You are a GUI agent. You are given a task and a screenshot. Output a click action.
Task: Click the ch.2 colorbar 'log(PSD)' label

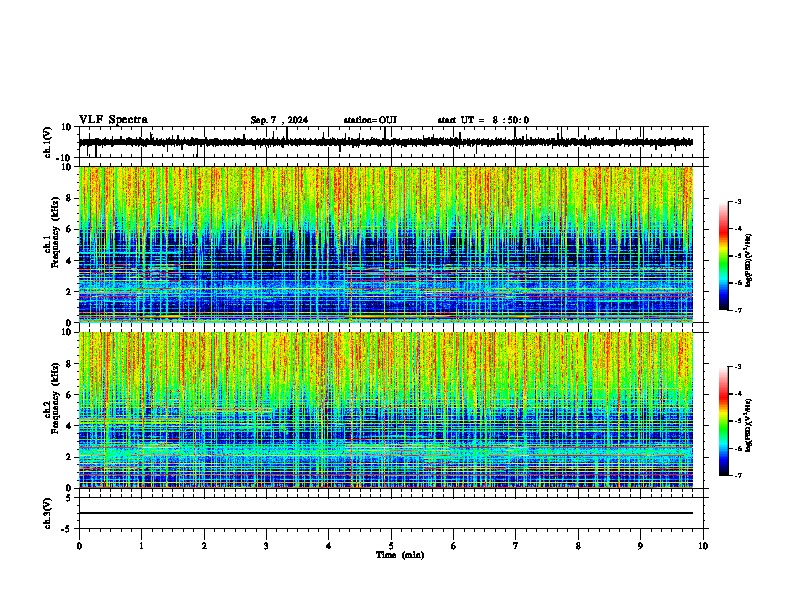[749, 426]
